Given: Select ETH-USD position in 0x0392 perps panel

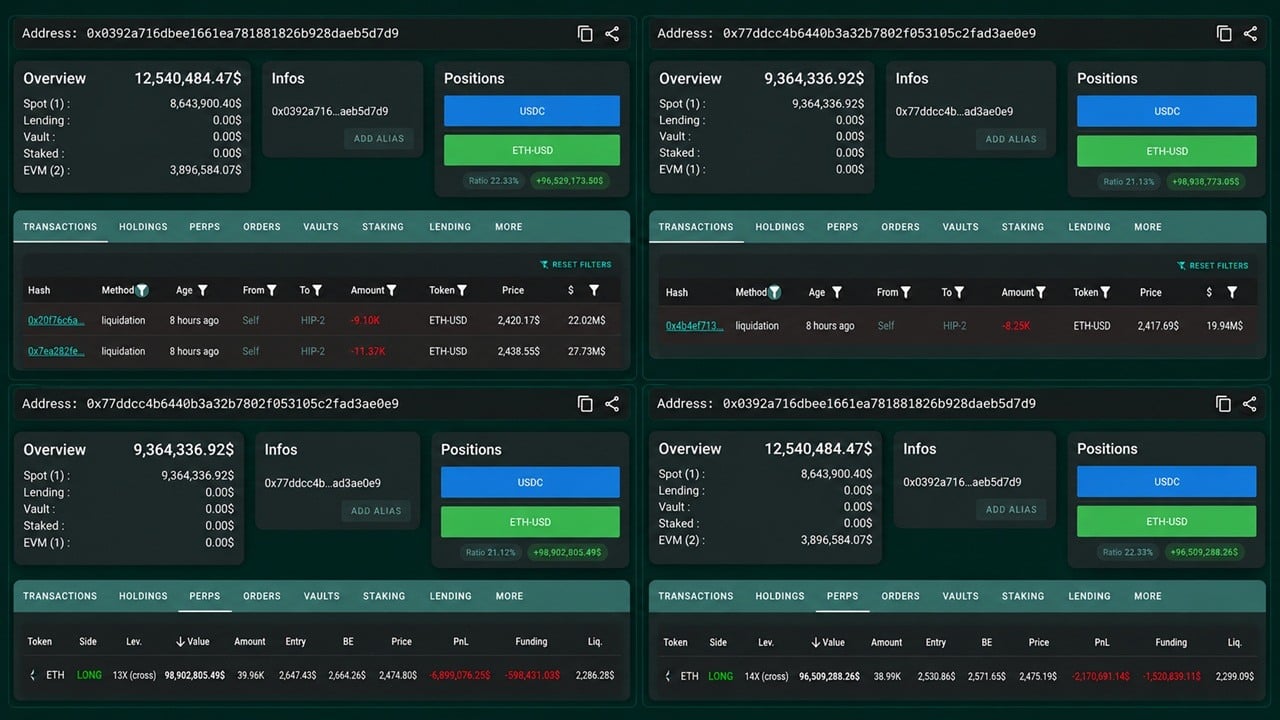Looking at the screenshot, I should (1167, 521).
